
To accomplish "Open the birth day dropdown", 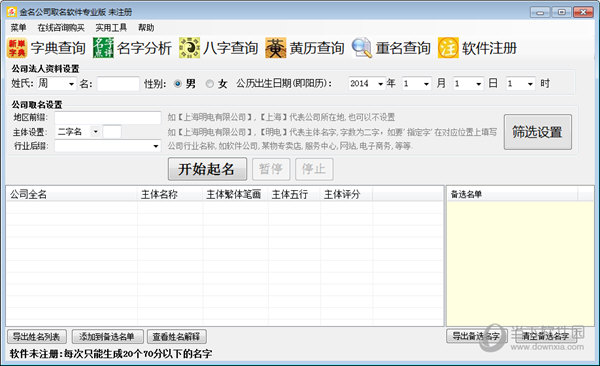I will pos(478,84).
